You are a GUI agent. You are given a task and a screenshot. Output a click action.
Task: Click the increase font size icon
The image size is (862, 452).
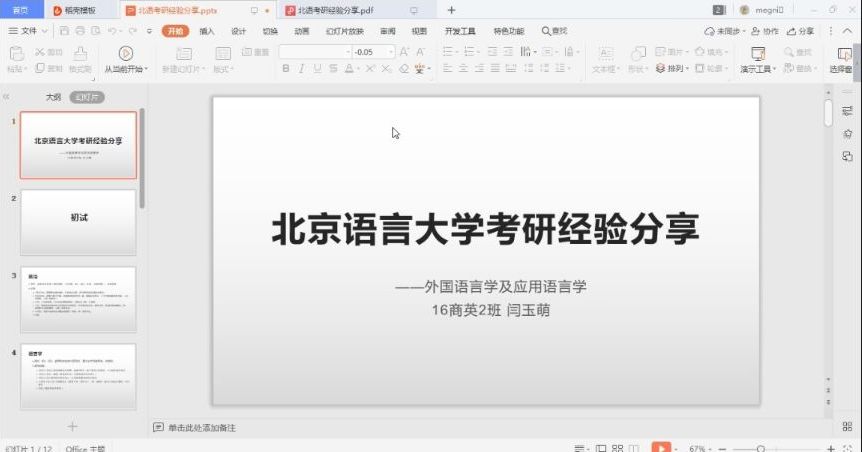pyautogui.click(x=404, y=51)
